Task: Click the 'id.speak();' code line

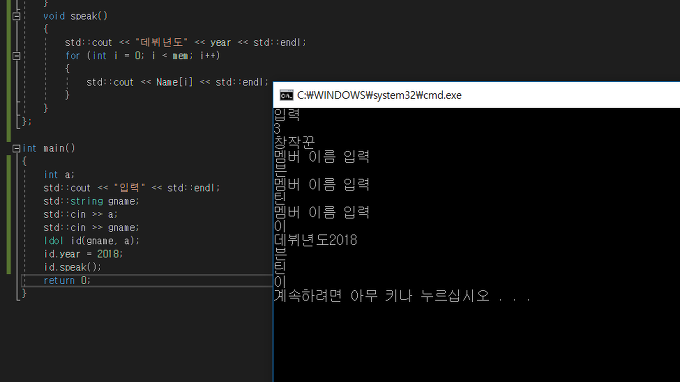Action: tap(72, 267)
